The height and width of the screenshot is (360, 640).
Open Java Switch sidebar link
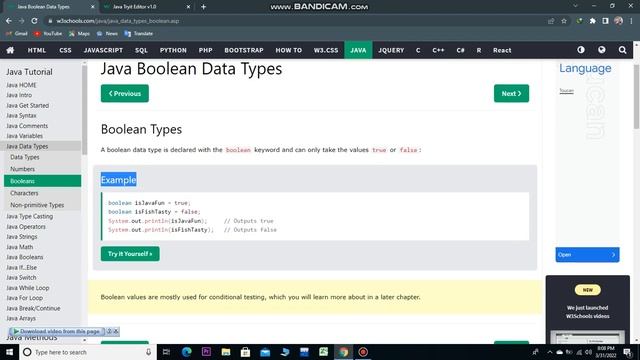(x=21, y=278)
